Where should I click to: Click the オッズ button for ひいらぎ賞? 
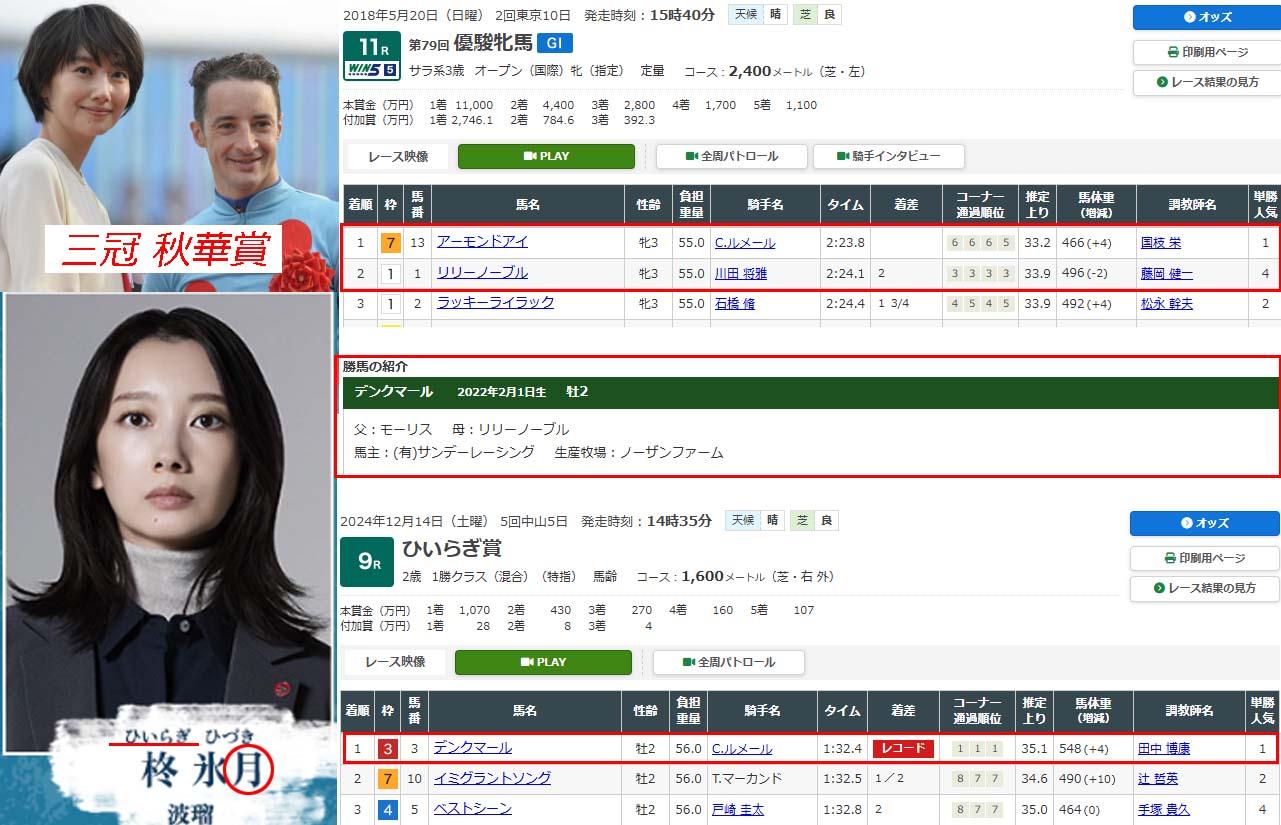pyautogui.click(x=1204, y=523)
